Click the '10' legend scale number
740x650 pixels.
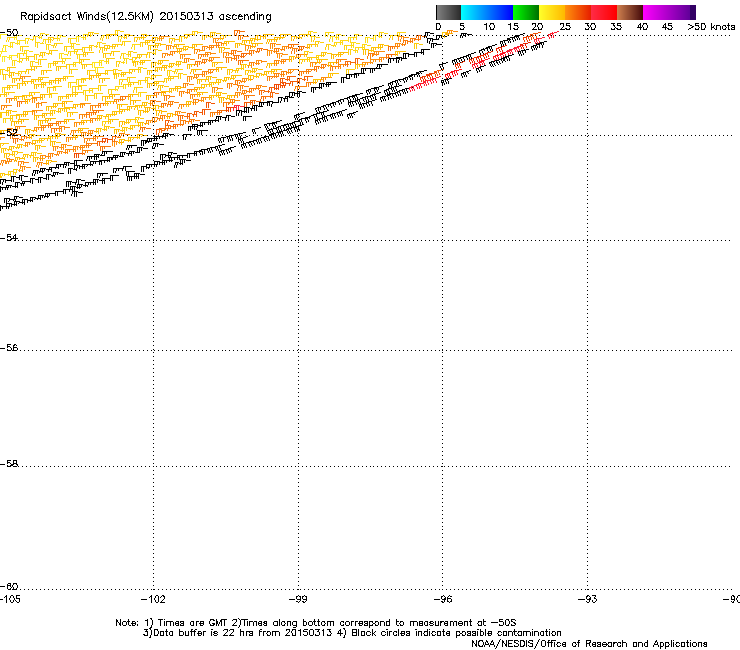[x=489, y=27]
